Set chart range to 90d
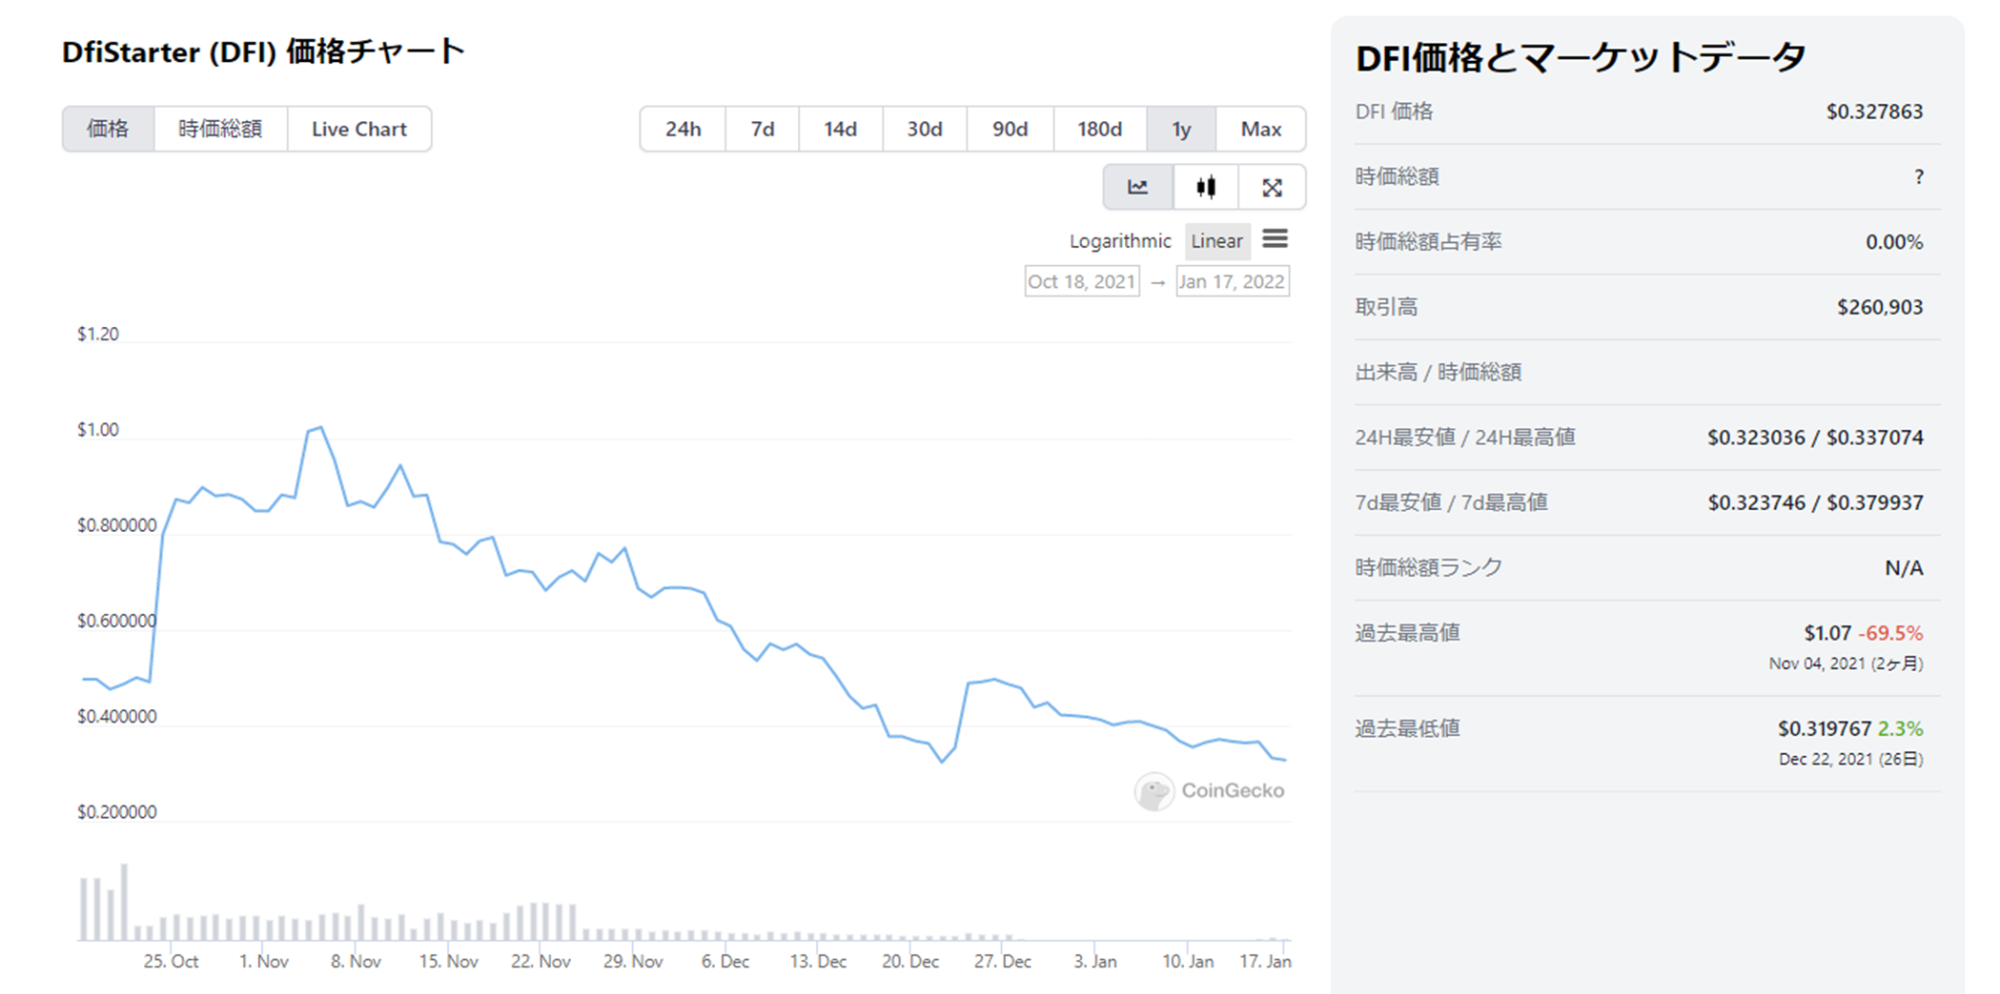 [1010, 129]
